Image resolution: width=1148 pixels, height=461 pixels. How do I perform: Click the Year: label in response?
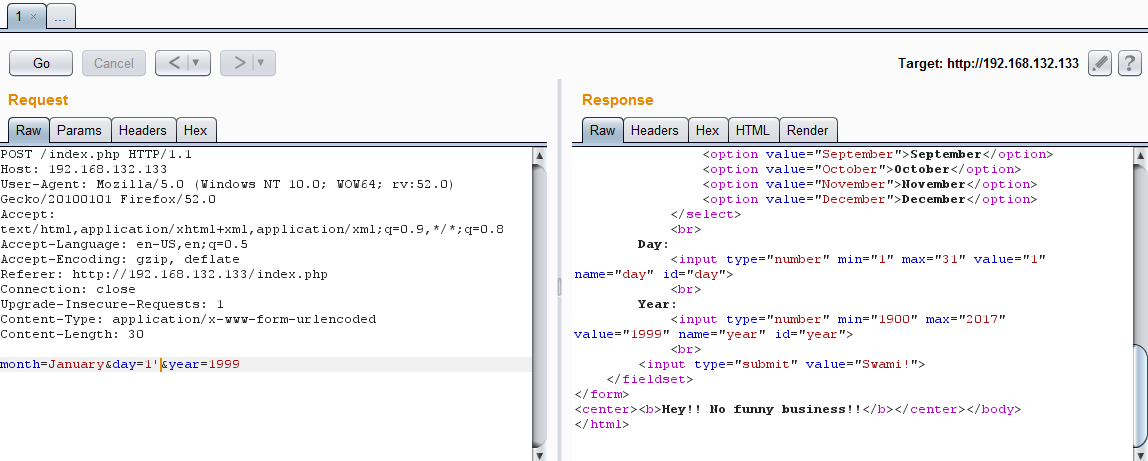(x=658, y=304)
